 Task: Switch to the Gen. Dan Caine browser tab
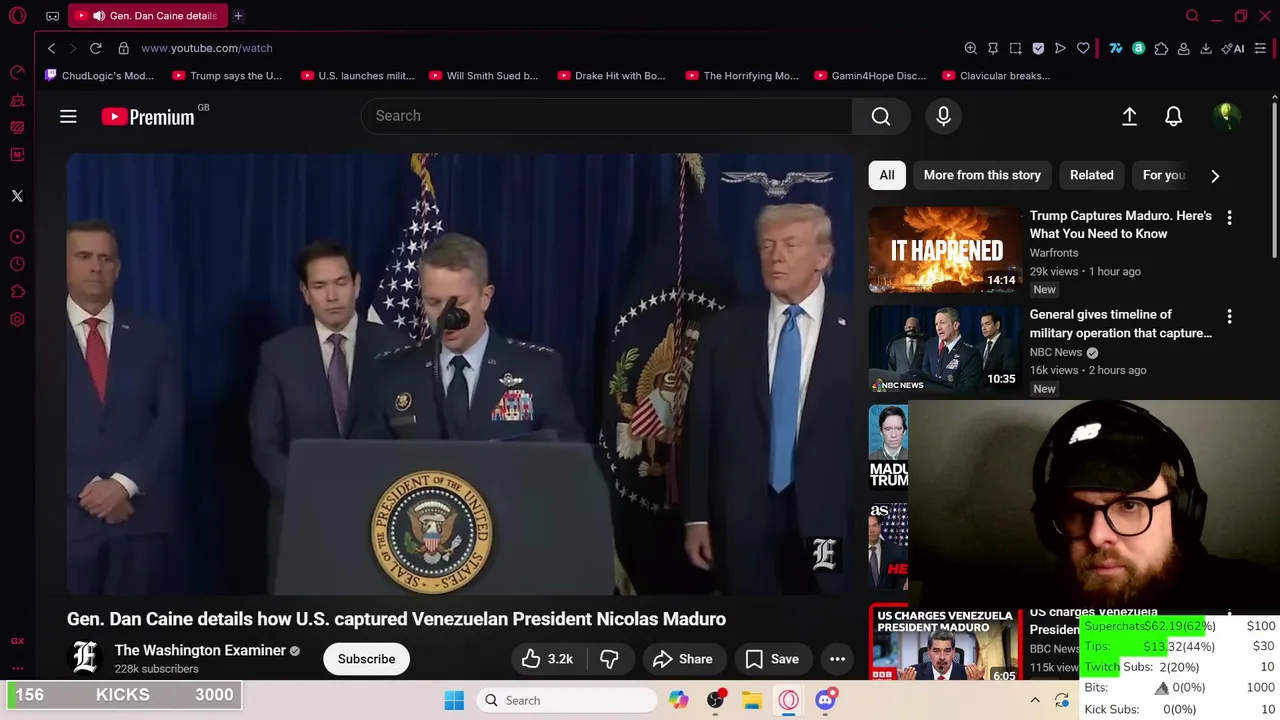pyautogui.click(x=148, y=16)
